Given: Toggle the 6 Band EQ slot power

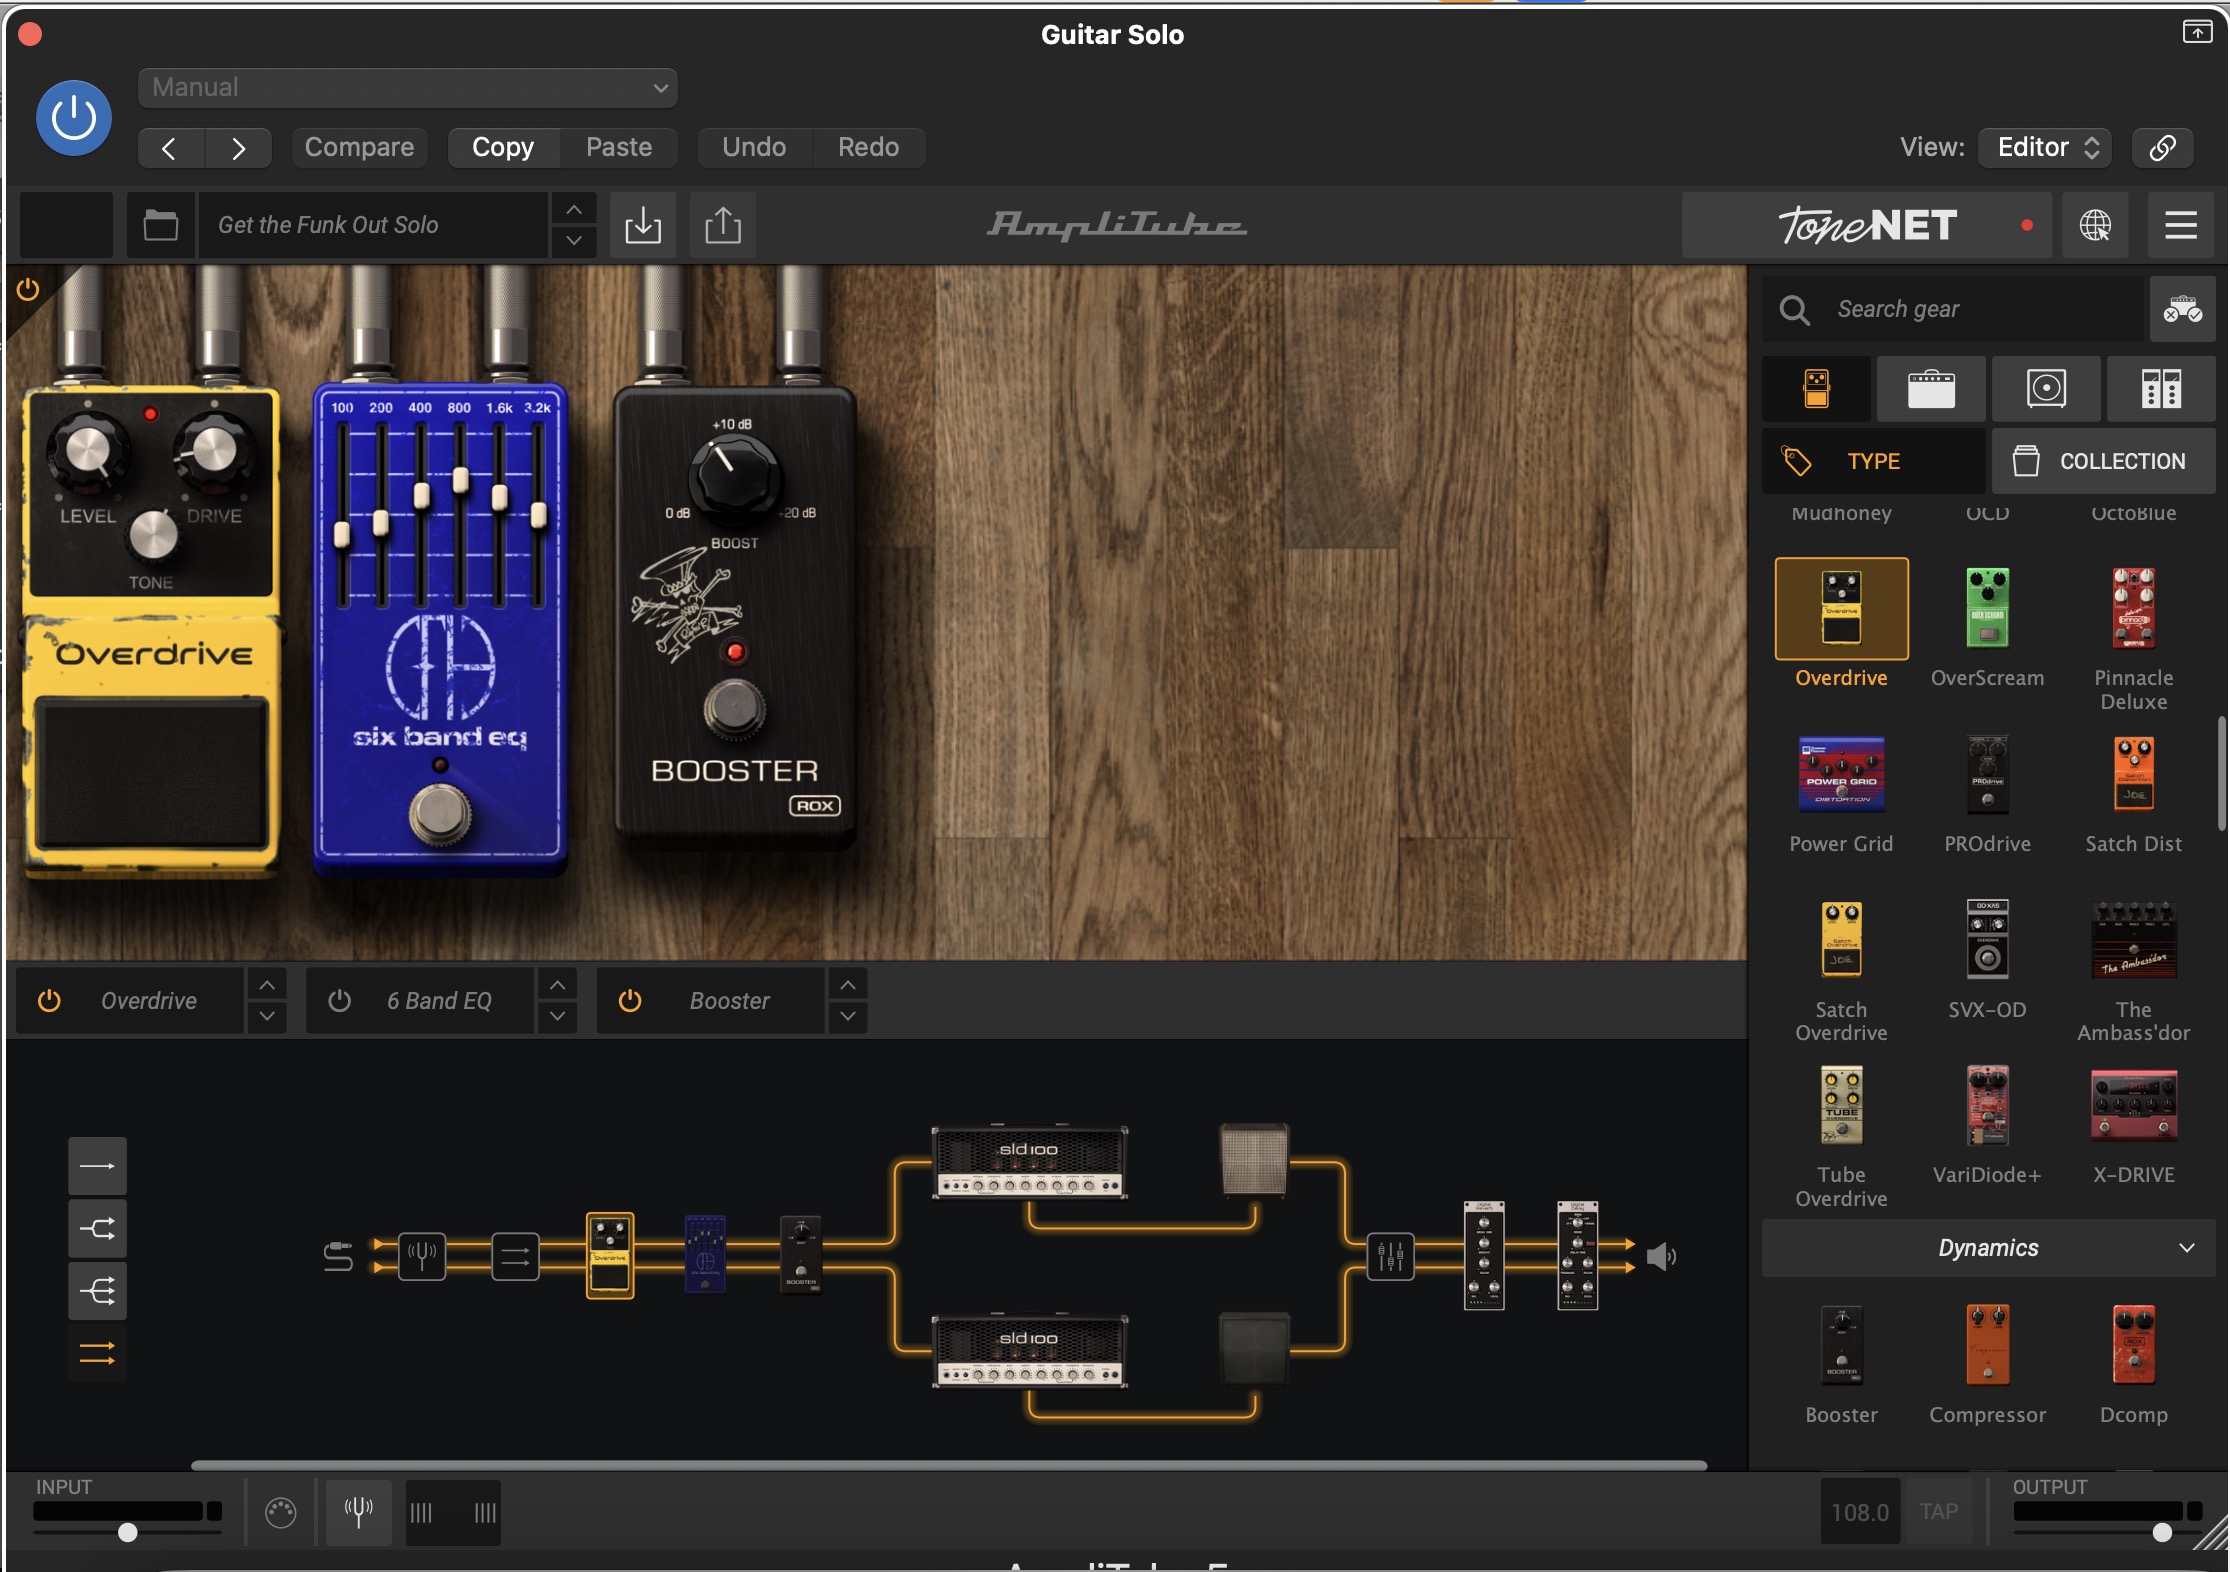Looking at the screenshot, I should coord(339,1000).
